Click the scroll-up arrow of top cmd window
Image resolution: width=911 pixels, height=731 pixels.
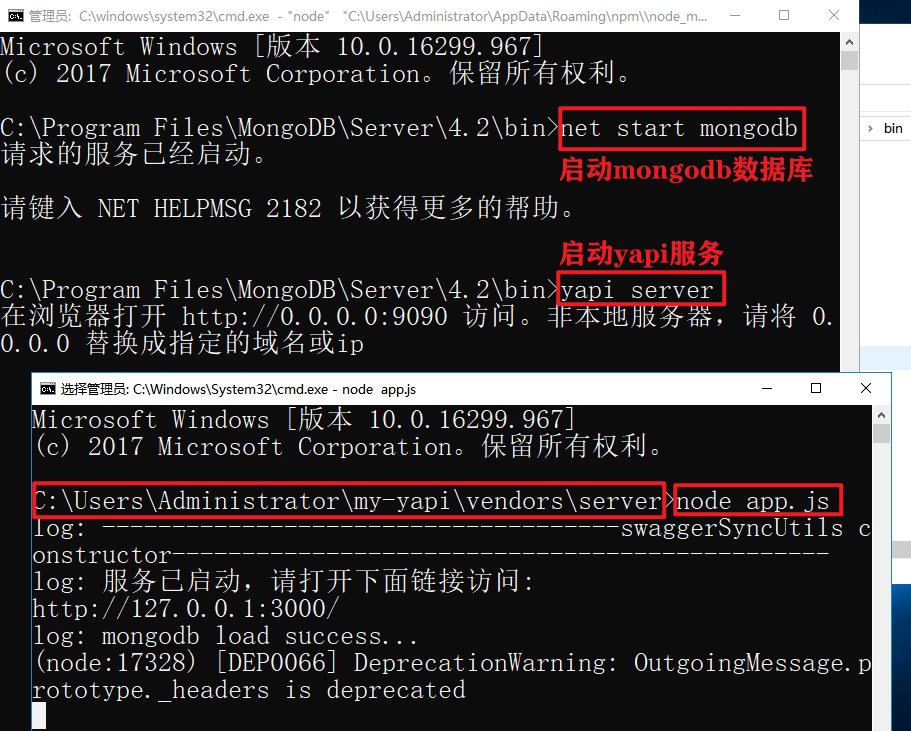click(x=849, y=42)
